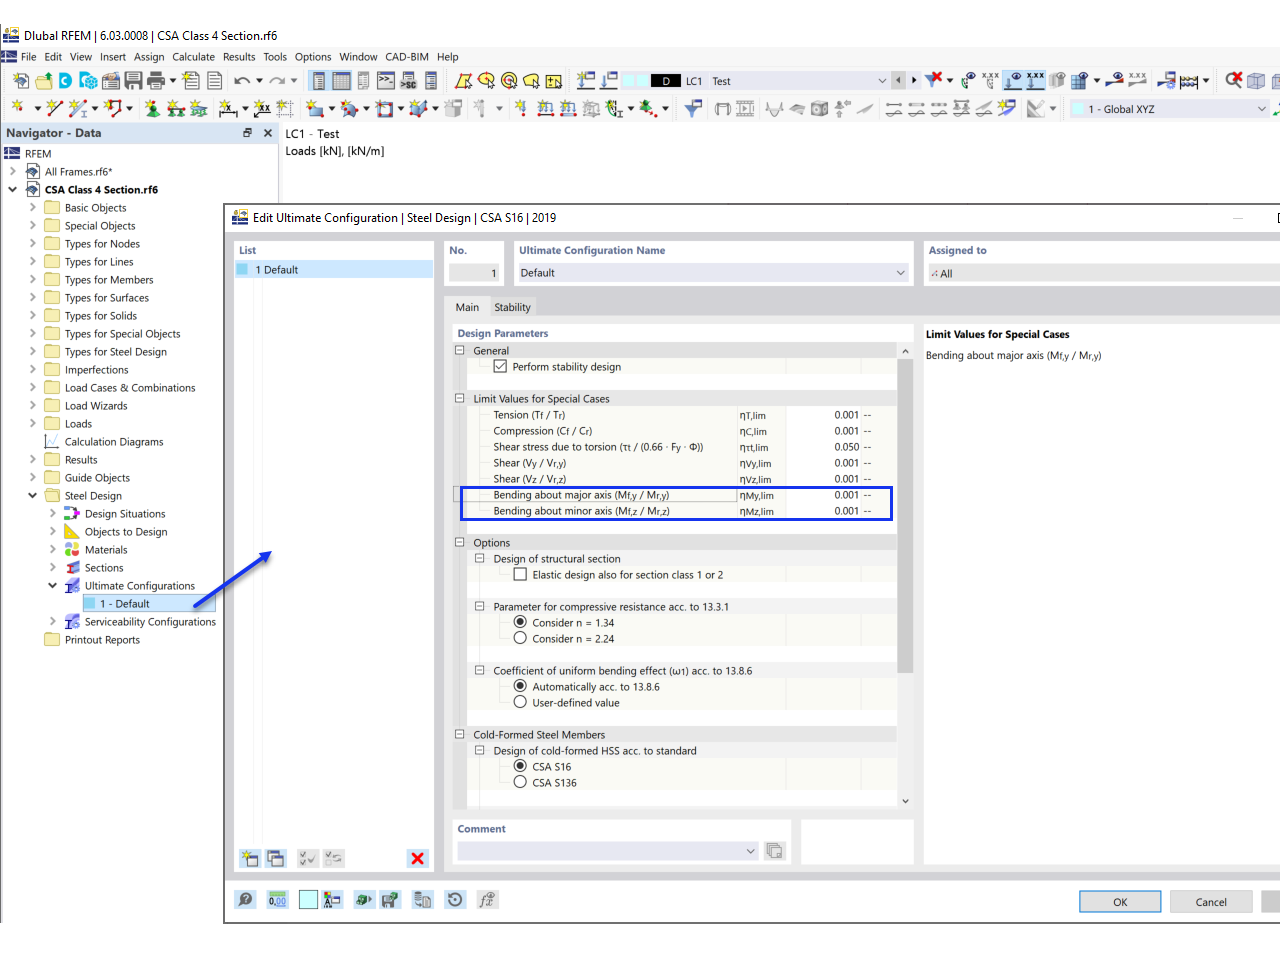Open the Ultimate Configuration Name dropdown
The width and height of the screenshot is (1280, 960).
(x=898, y=272)
